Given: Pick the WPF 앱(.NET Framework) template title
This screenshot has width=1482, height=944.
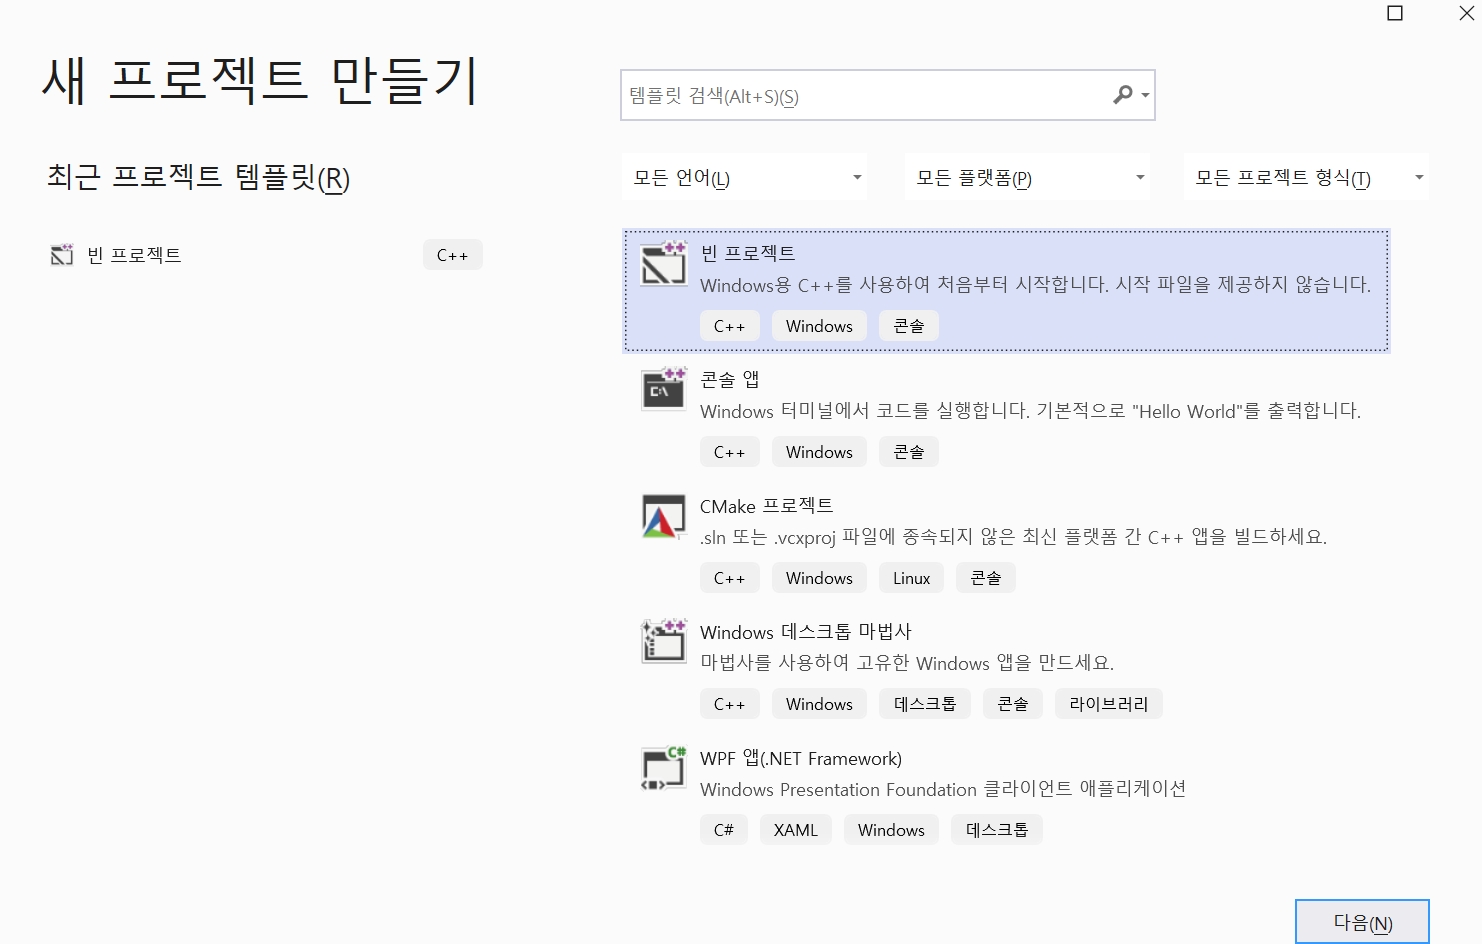Looking at the screenshot, I should [x=800, y=759].
